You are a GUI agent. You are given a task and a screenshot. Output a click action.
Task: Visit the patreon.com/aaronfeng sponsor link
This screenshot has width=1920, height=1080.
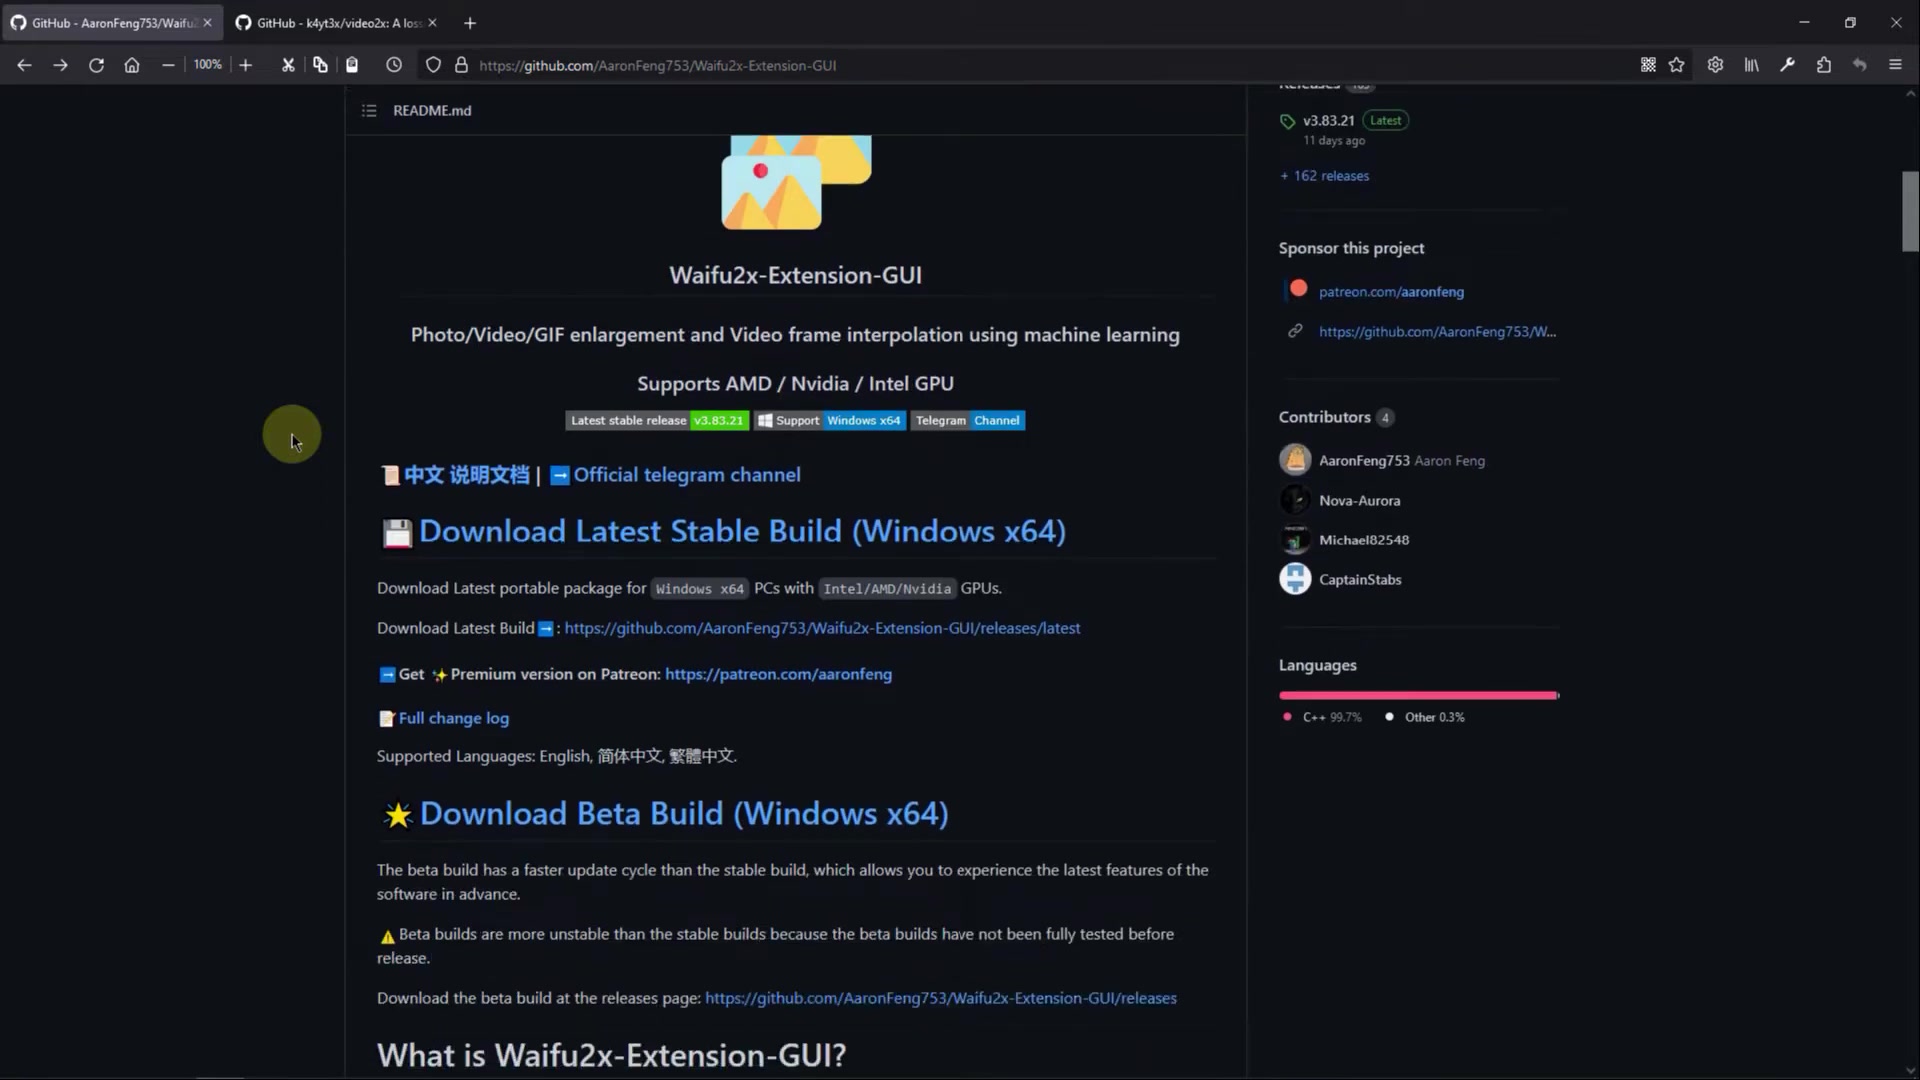pos(1391,291)
